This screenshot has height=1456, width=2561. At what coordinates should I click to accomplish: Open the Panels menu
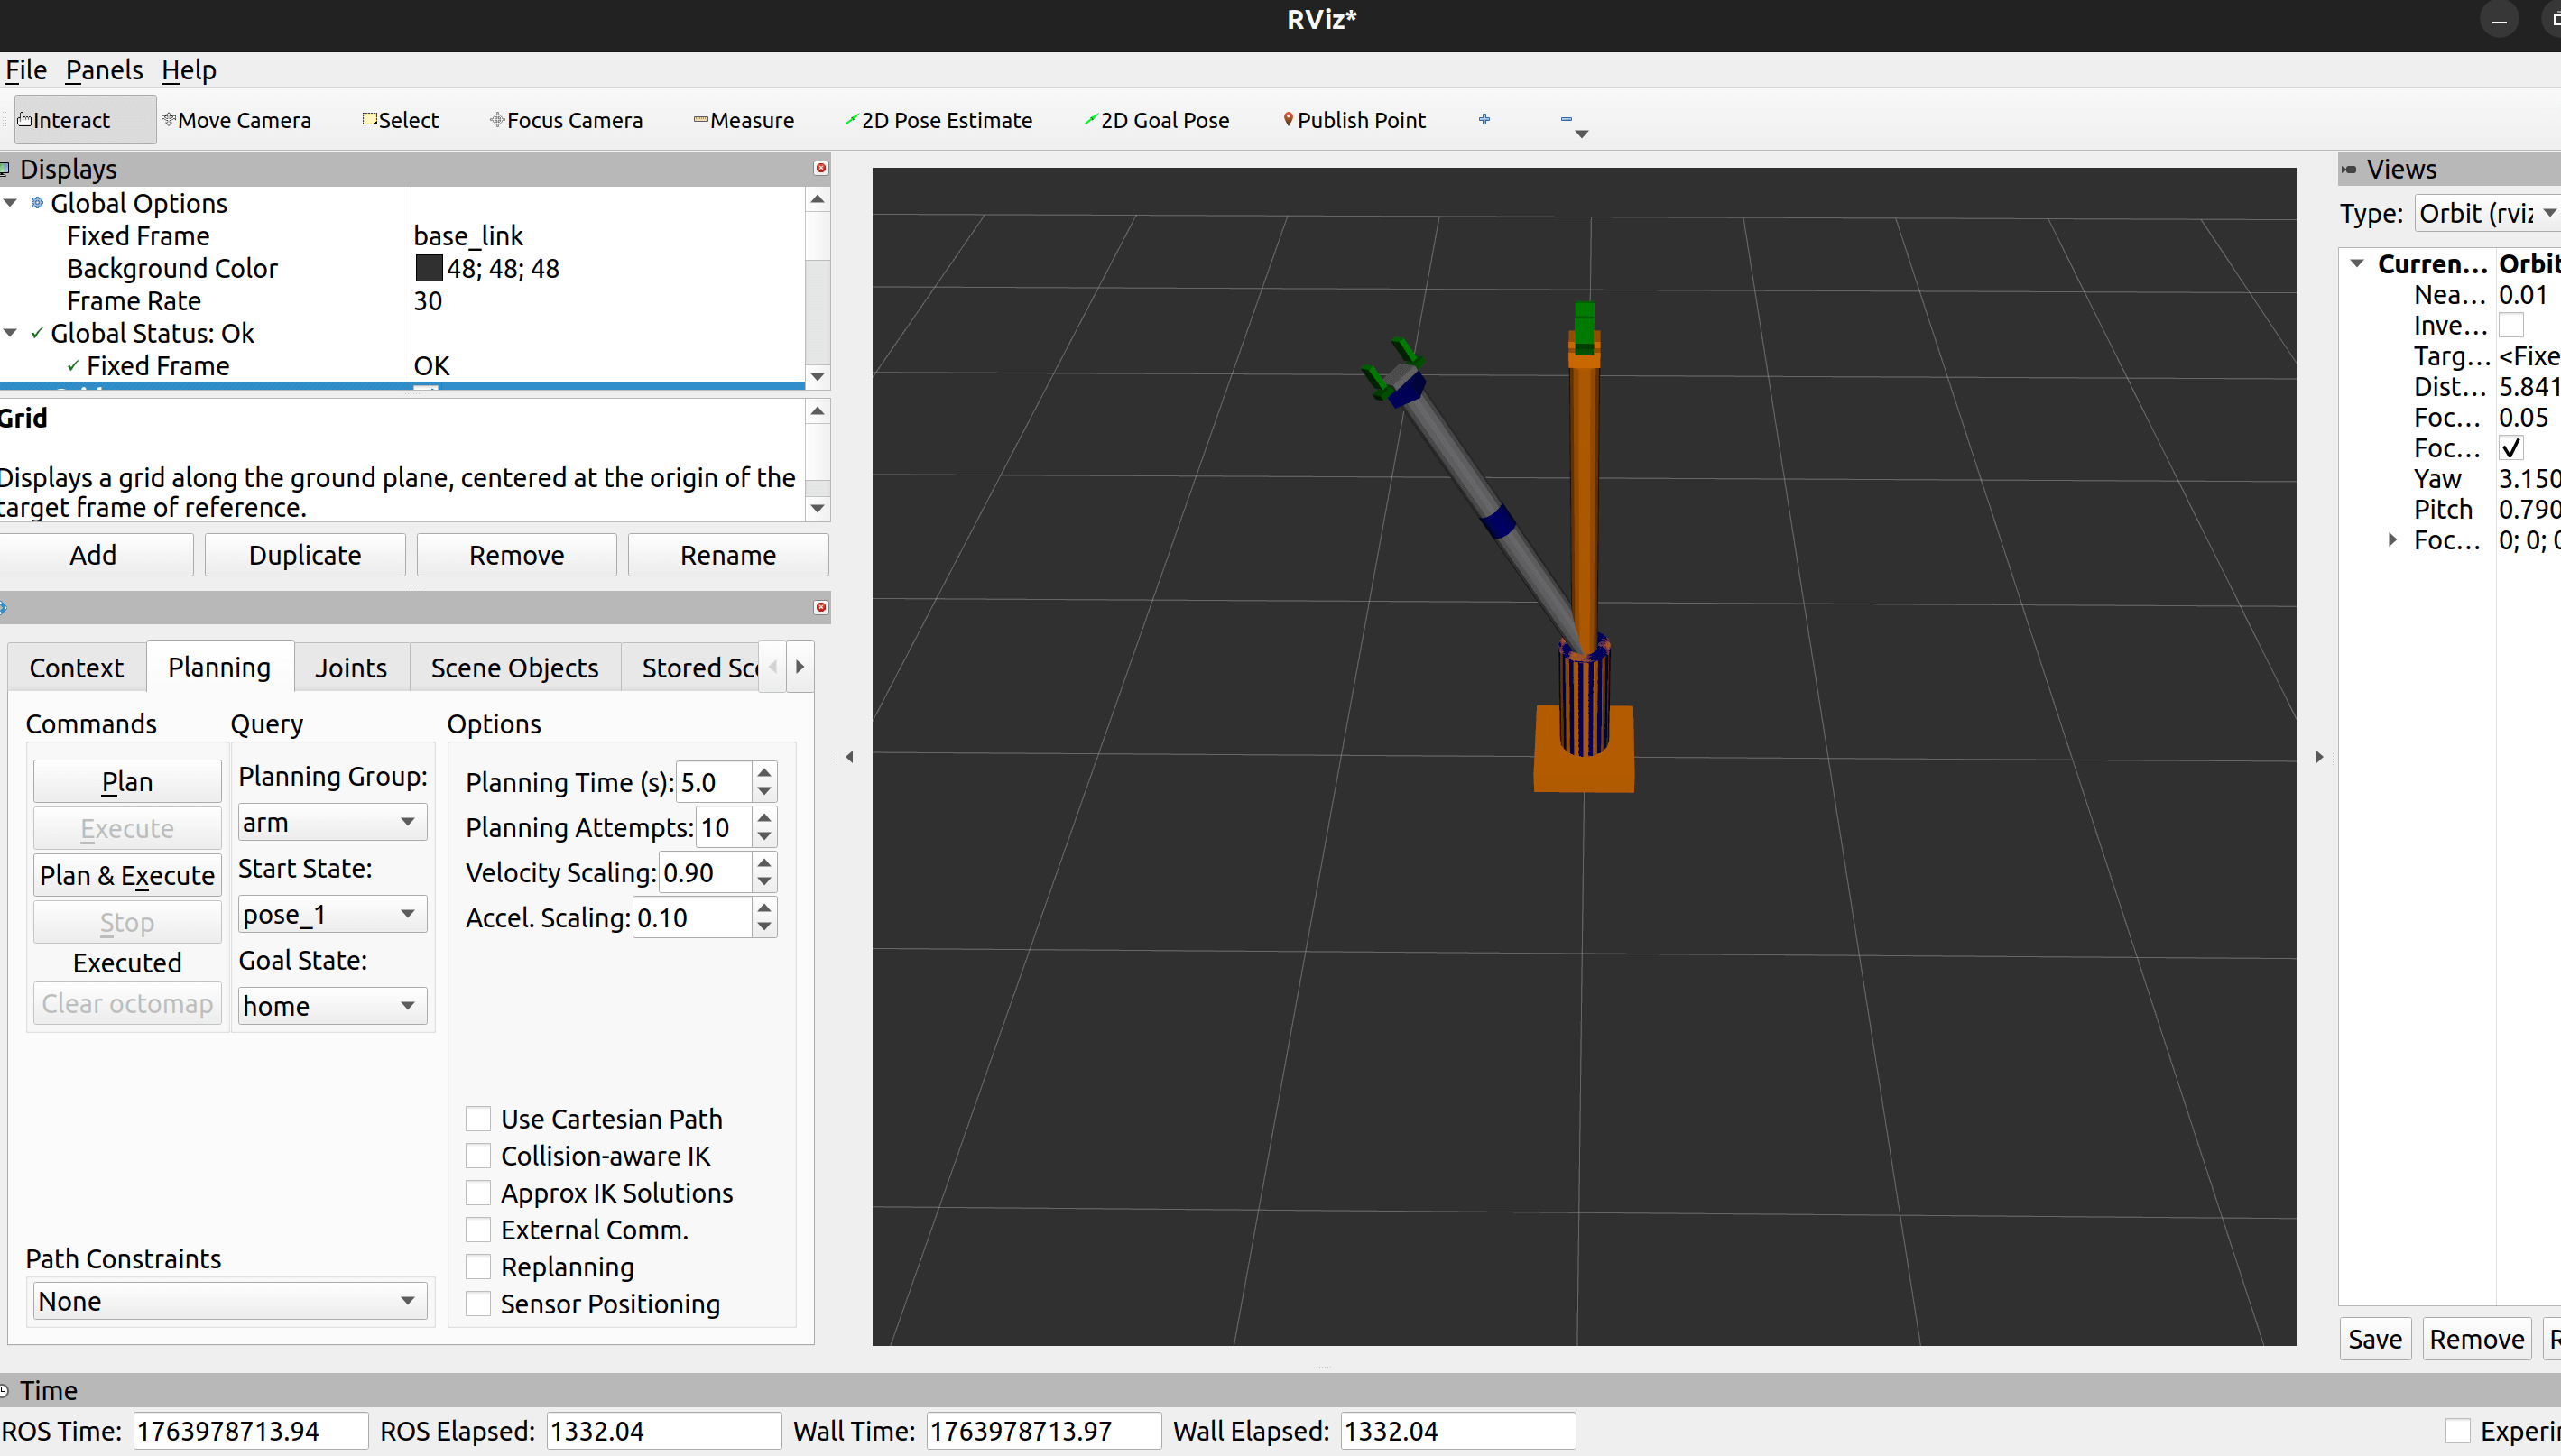point(104,70)
